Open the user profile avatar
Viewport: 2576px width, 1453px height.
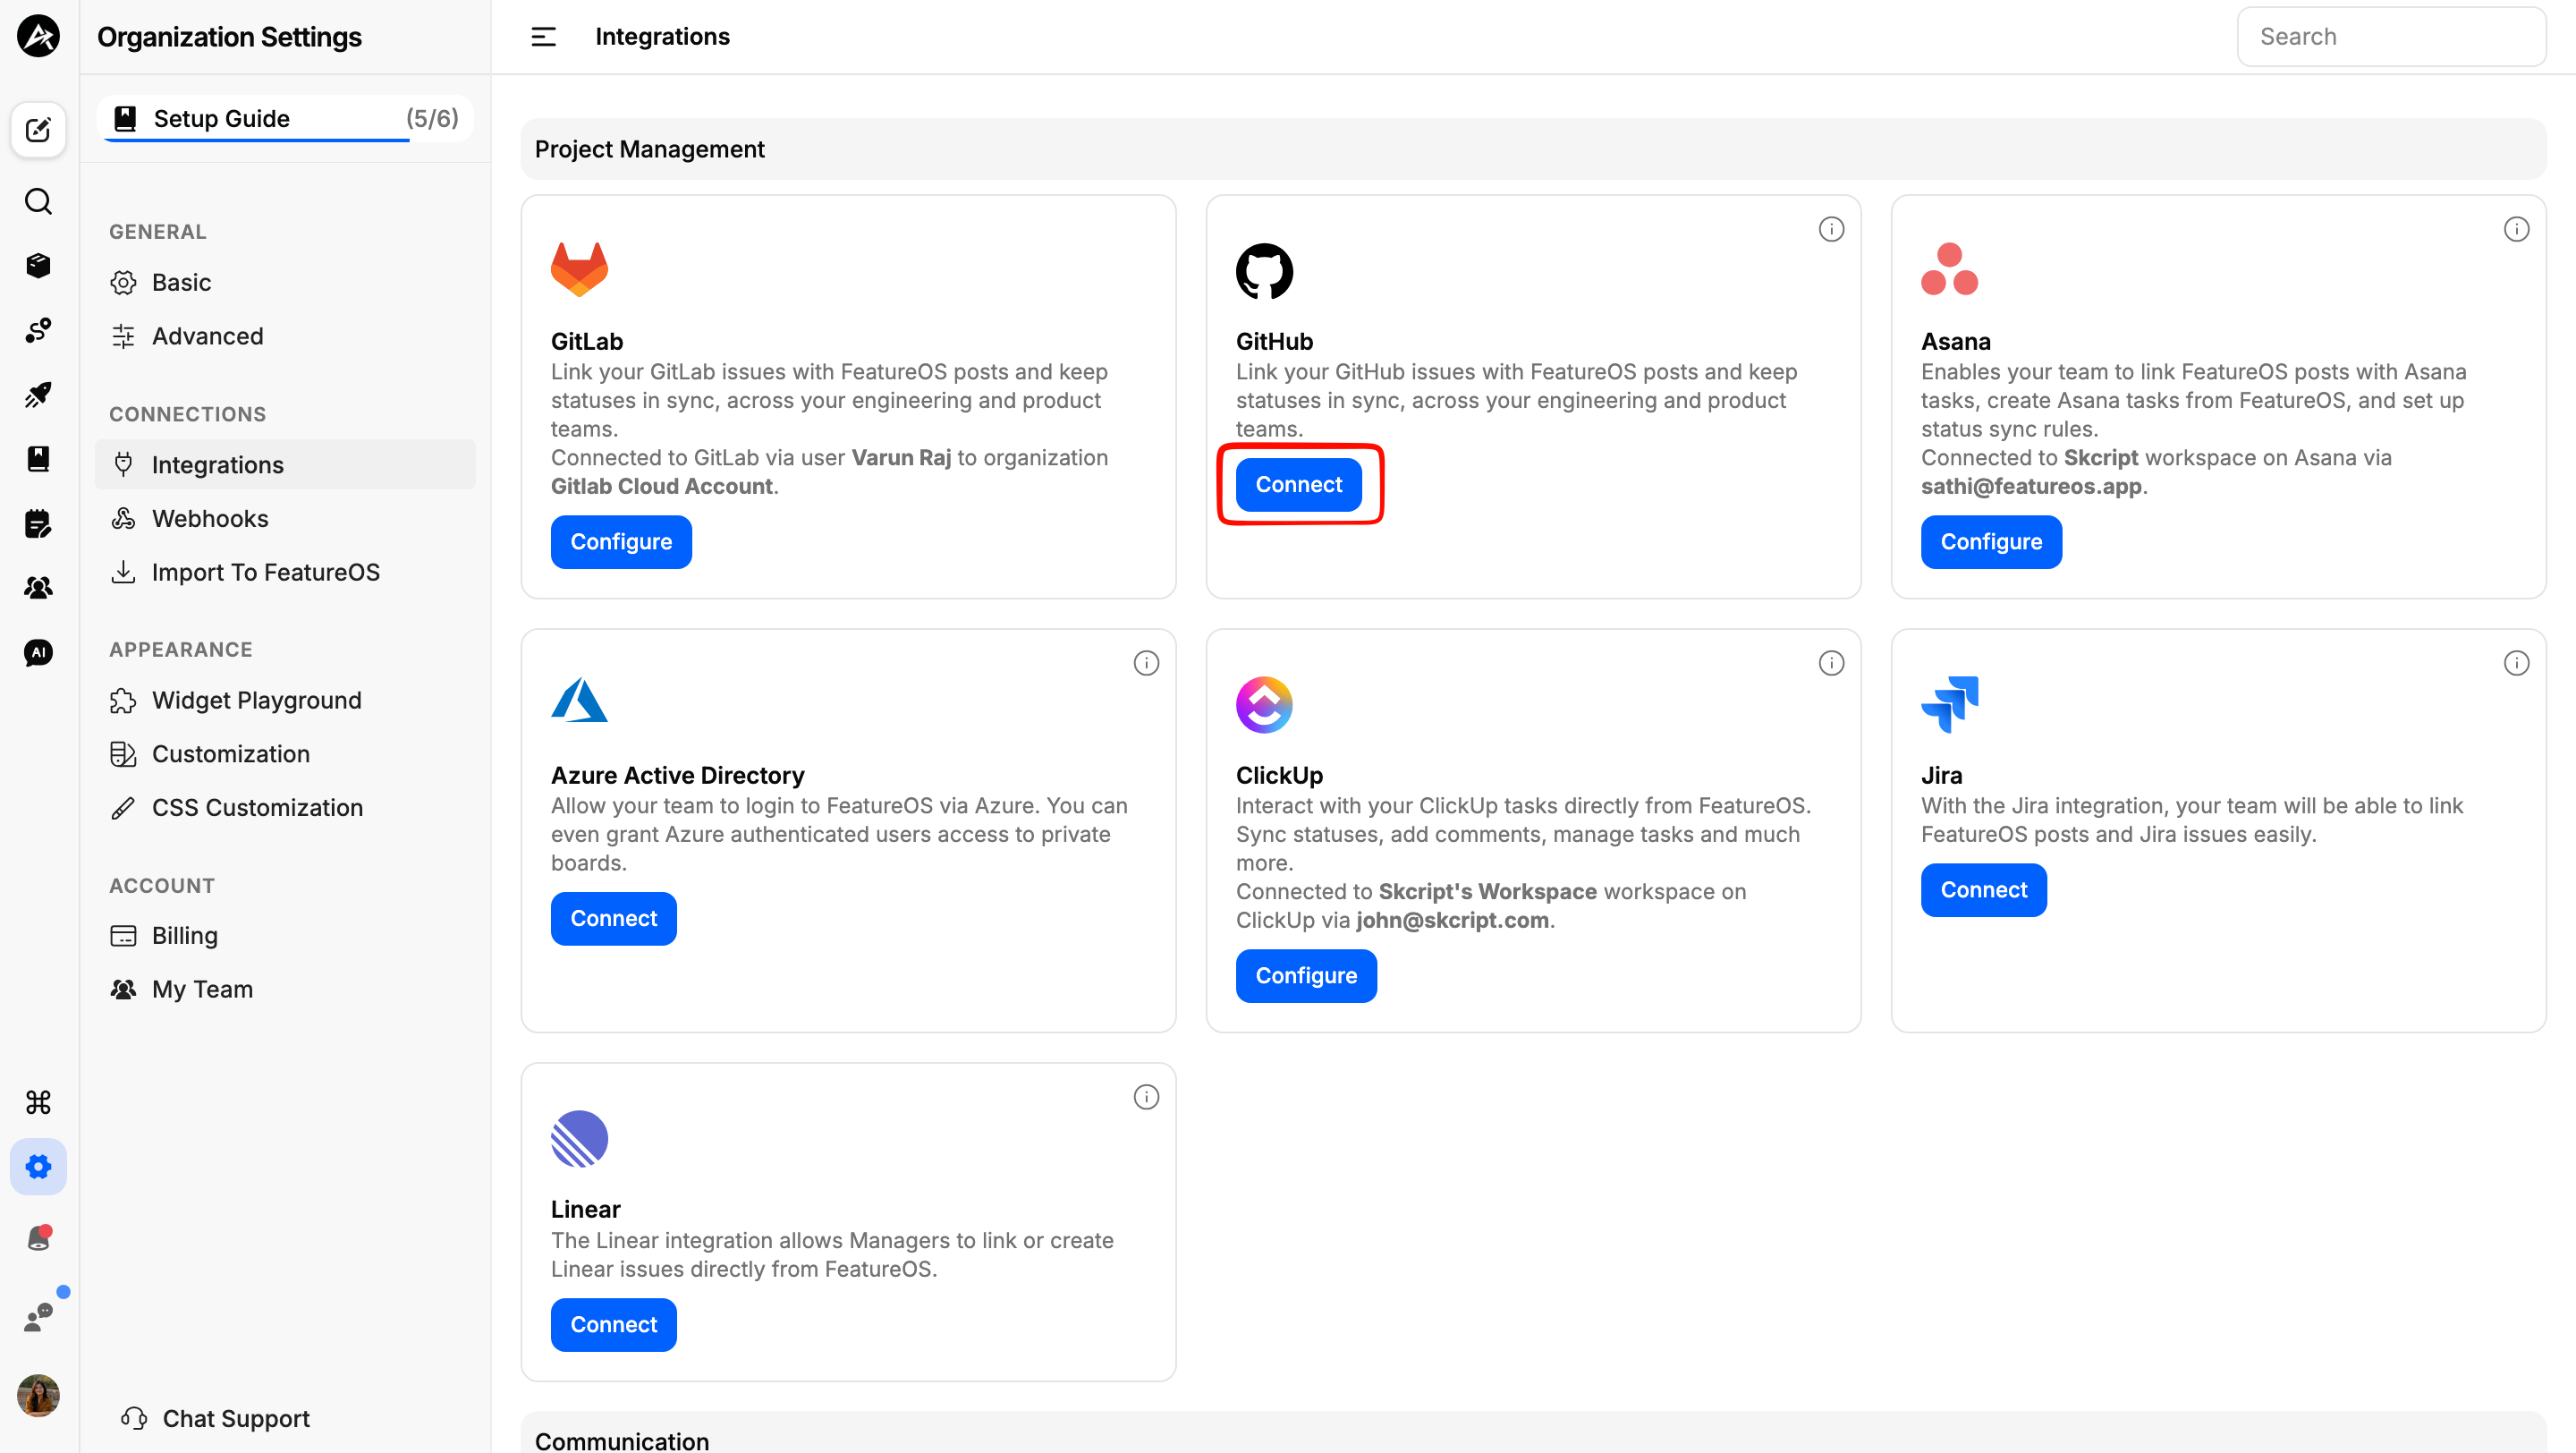38,1395
